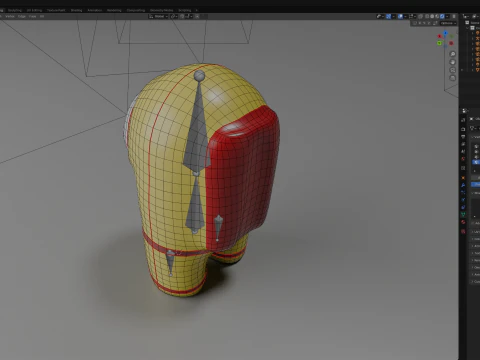The height and width of the screenshot is (360, 480).
Task: Switch to the Geometry Nodes workspace
Action: pyautogui.click(x=161, y=10)
